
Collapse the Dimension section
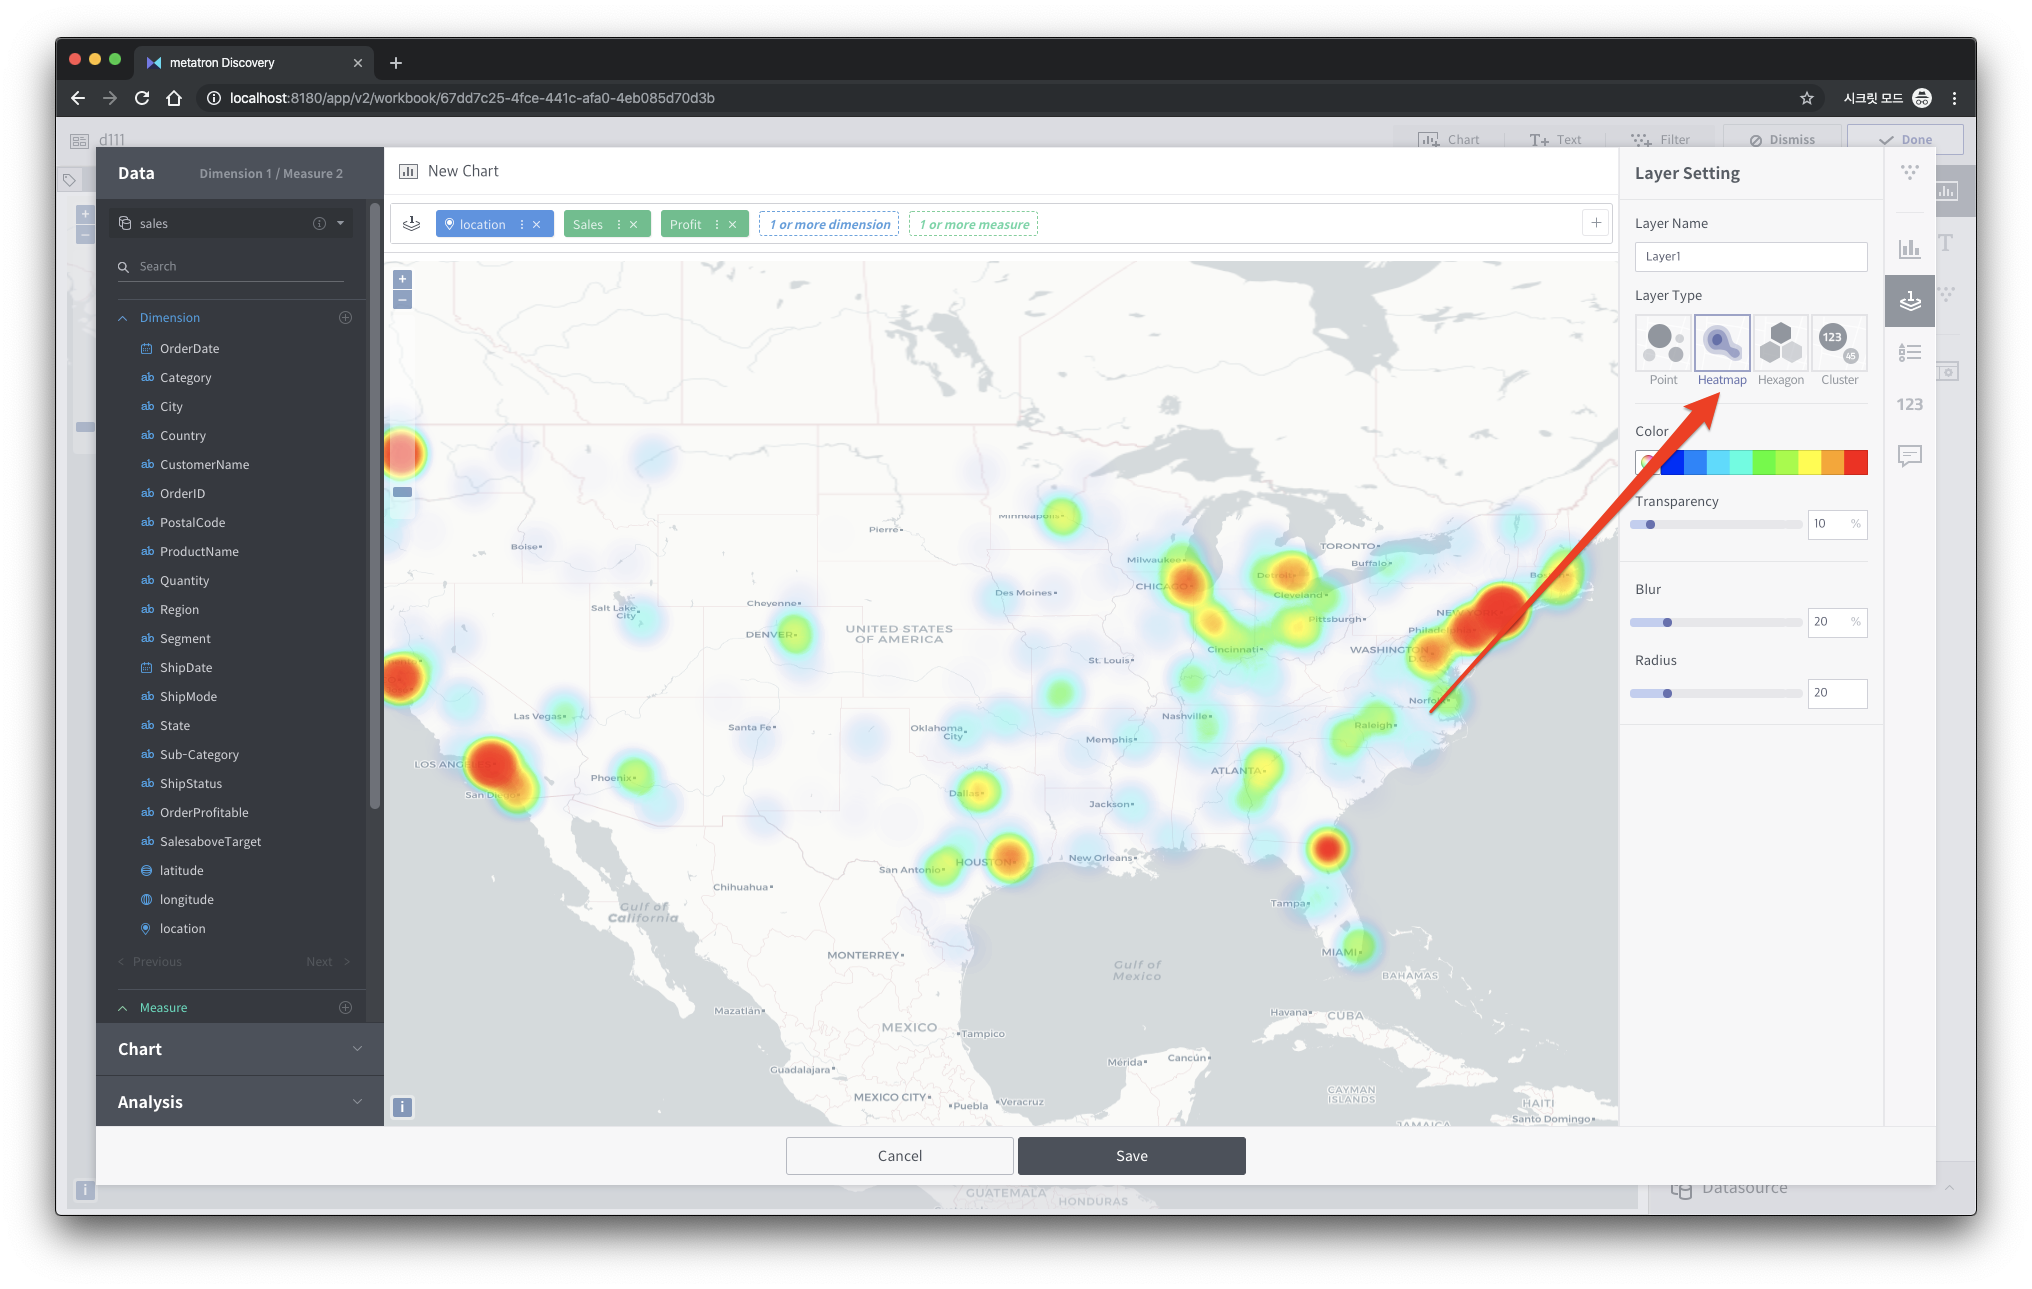coord(122,317)
